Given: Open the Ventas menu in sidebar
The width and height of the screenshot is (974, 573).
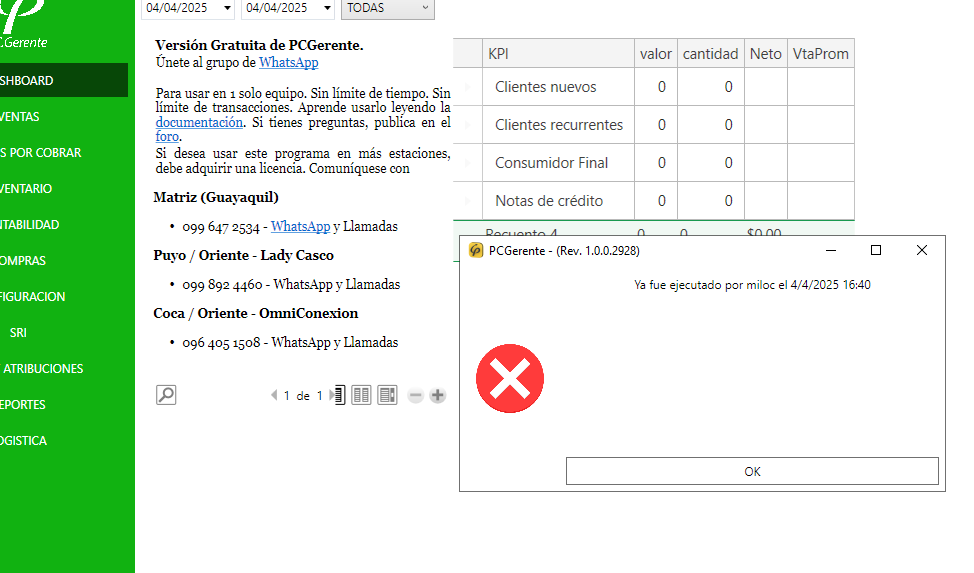Looking at the screenshot, I should (64, 116).
